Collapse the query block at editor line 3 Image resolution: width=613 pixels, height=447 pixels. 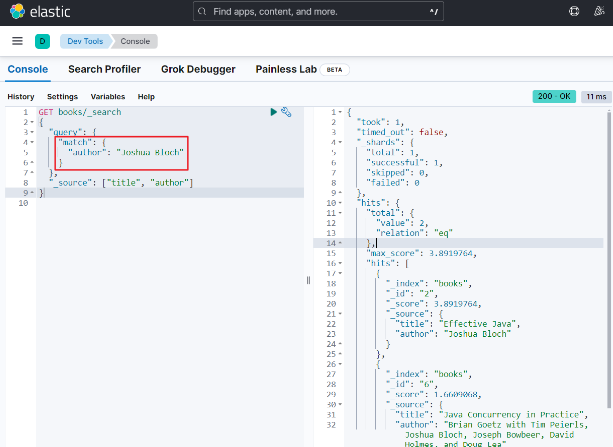[32, 132]
